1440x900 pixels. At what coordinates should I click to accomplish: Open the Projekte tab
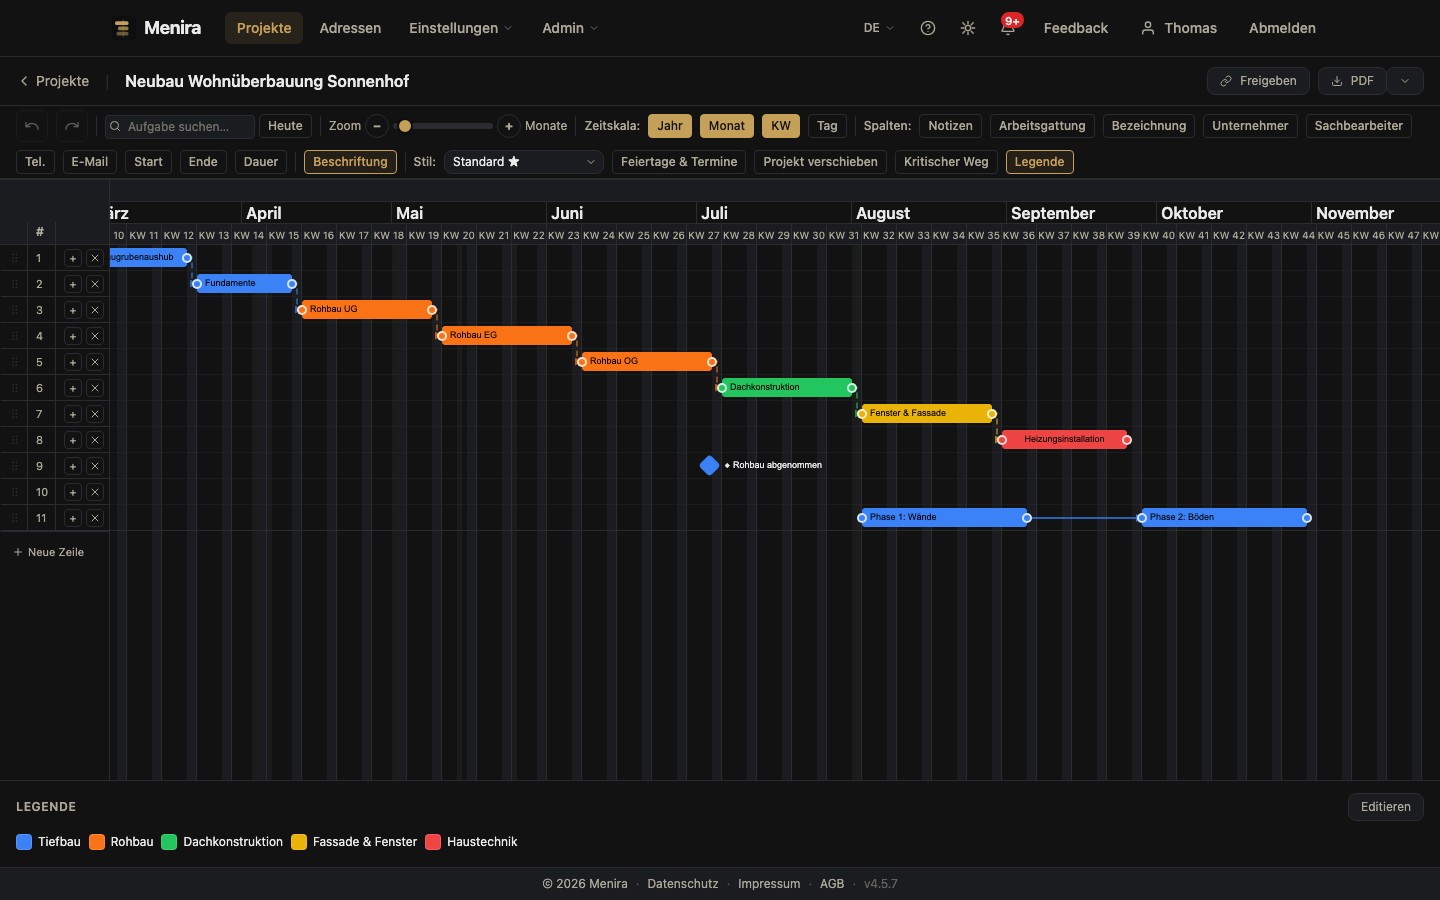[264, 28]
